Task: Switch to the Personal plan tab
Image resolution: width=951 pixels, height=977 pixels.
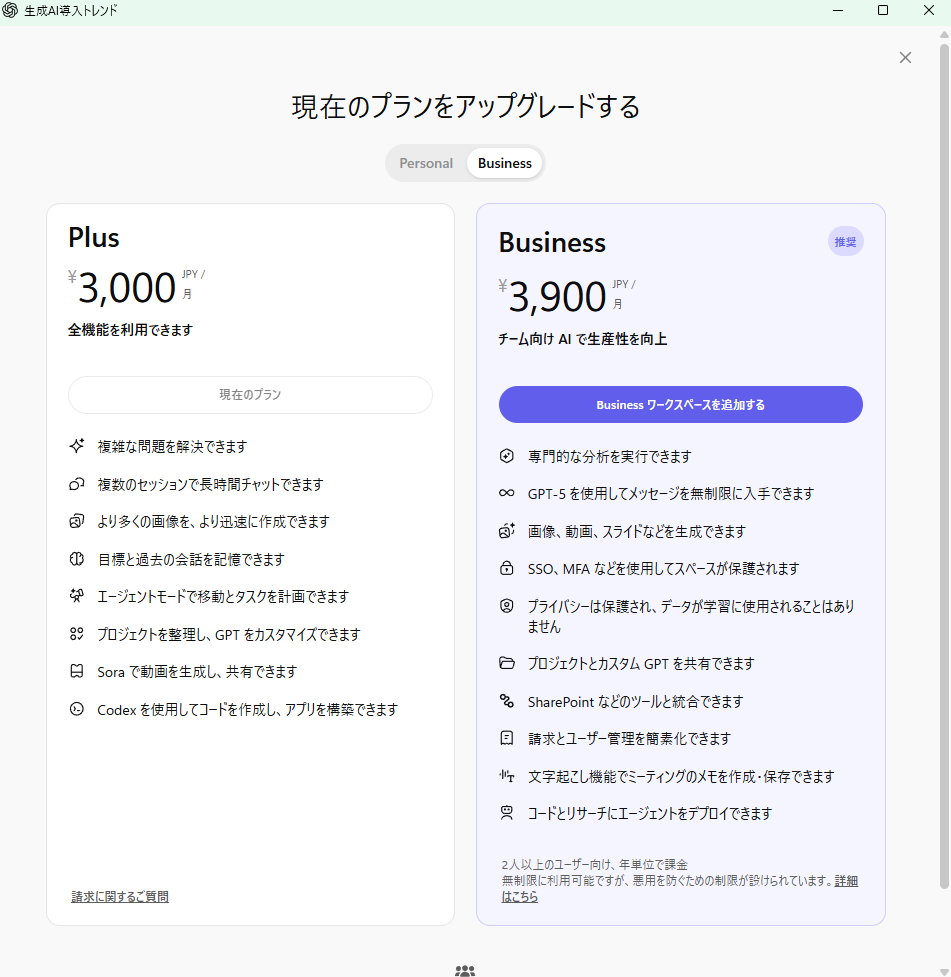Action: coord(426,163)
